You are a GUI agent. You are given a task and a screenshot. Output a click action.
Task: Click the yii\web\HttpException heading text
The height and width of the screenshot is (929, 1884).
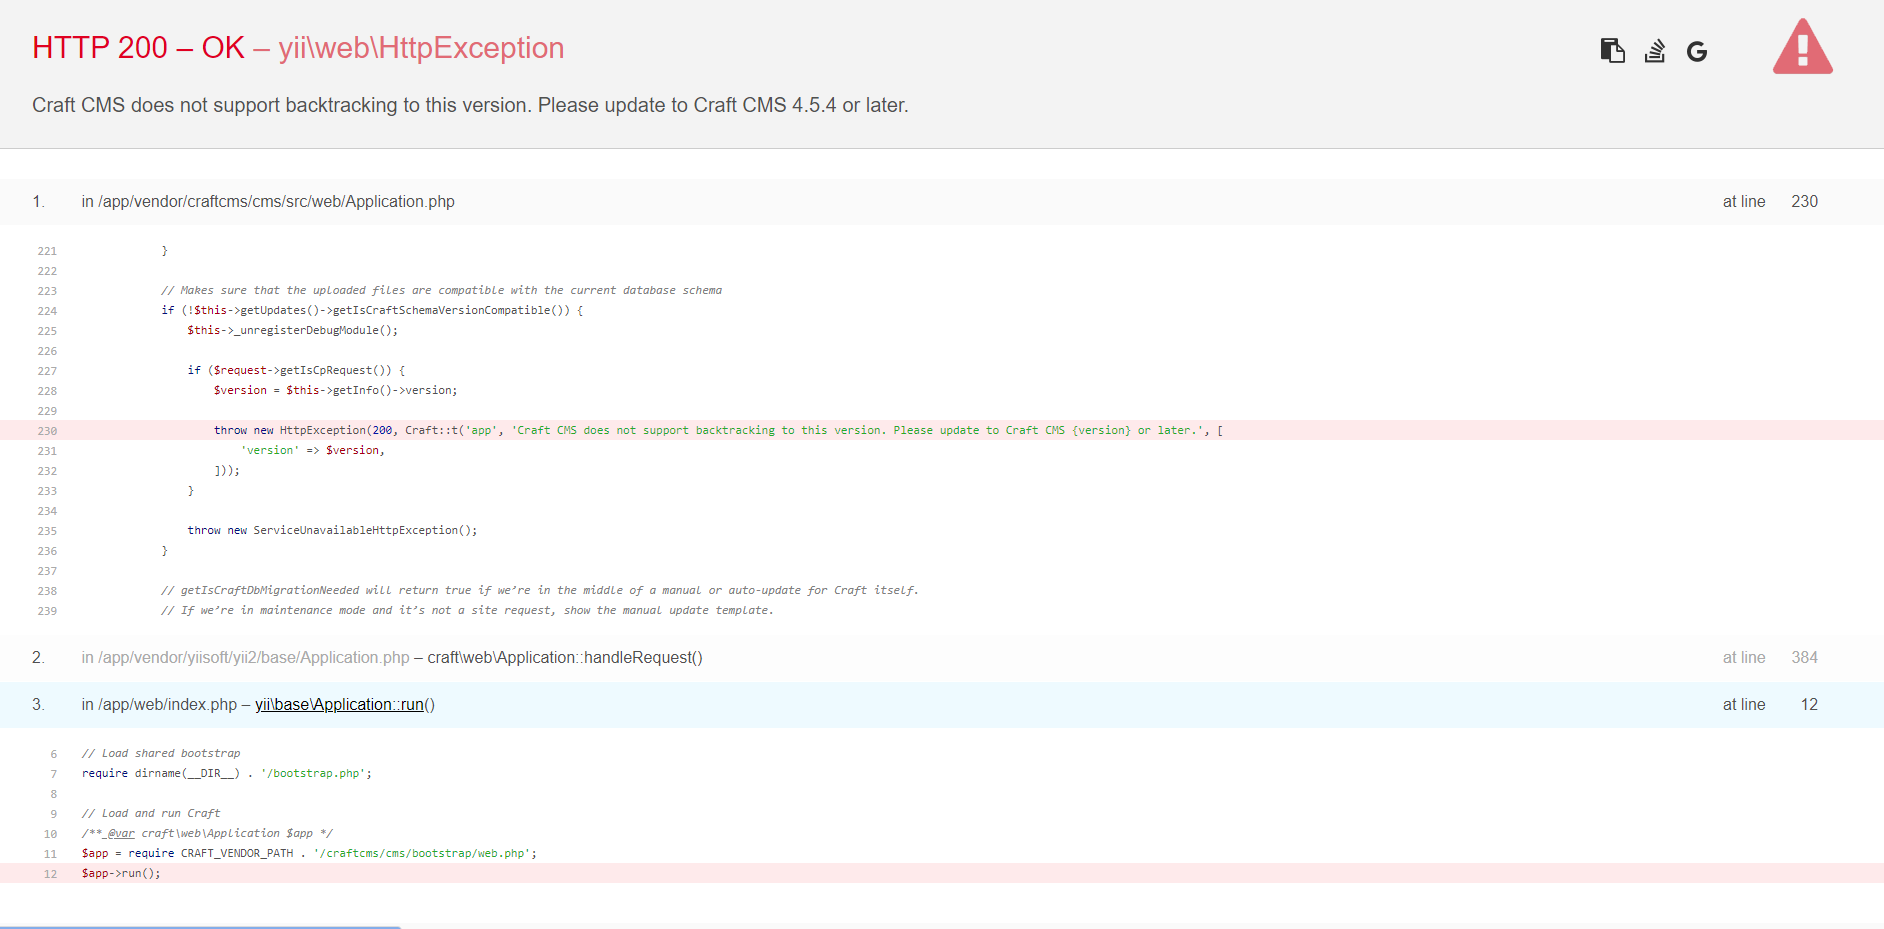421,47
